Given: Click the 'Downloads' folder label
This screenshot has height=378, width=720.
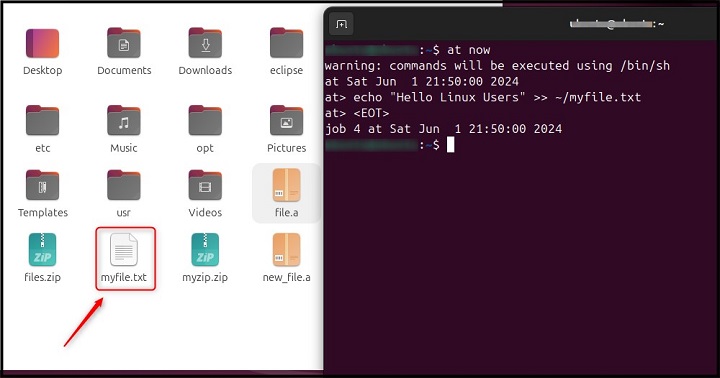Looking at the screenshot, I should point(205,70).
